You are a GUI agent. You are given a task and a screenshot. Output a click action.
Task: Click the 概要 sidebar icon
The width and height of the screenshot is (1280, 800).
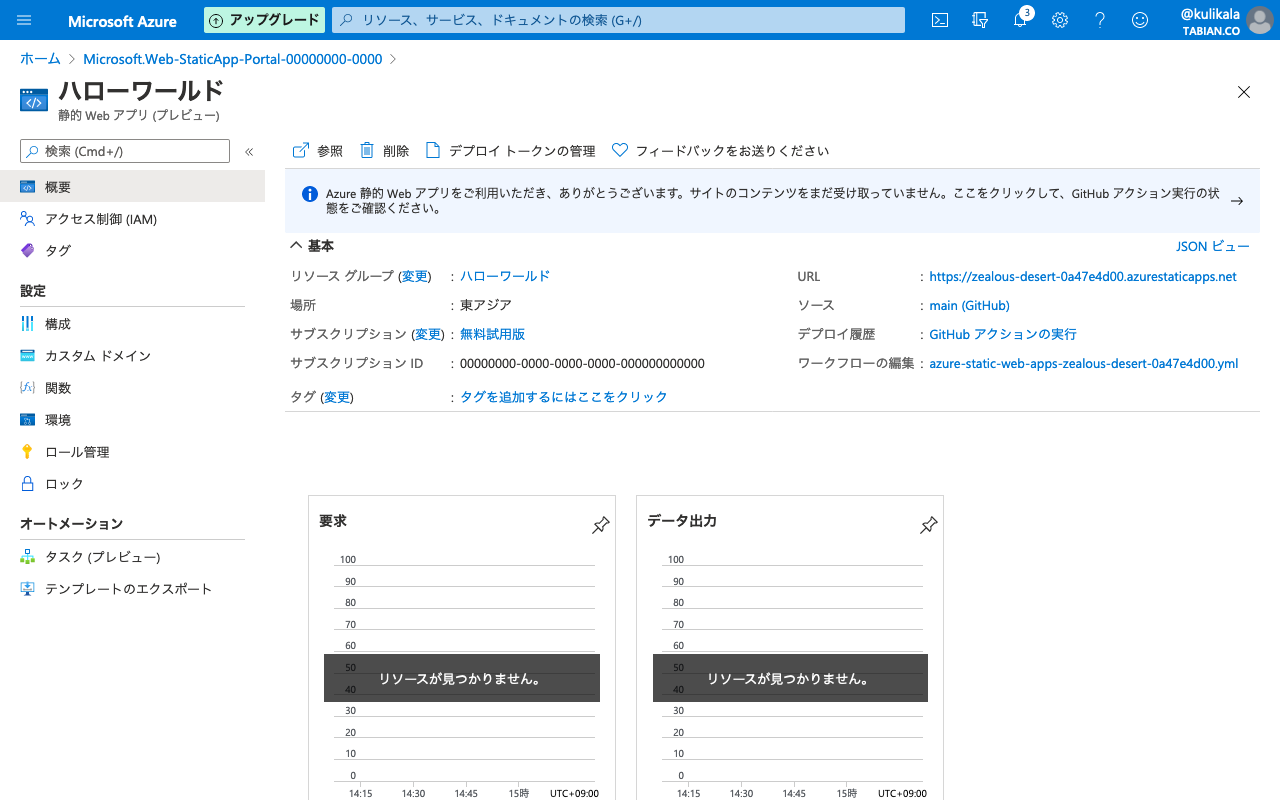pos(28,187)
